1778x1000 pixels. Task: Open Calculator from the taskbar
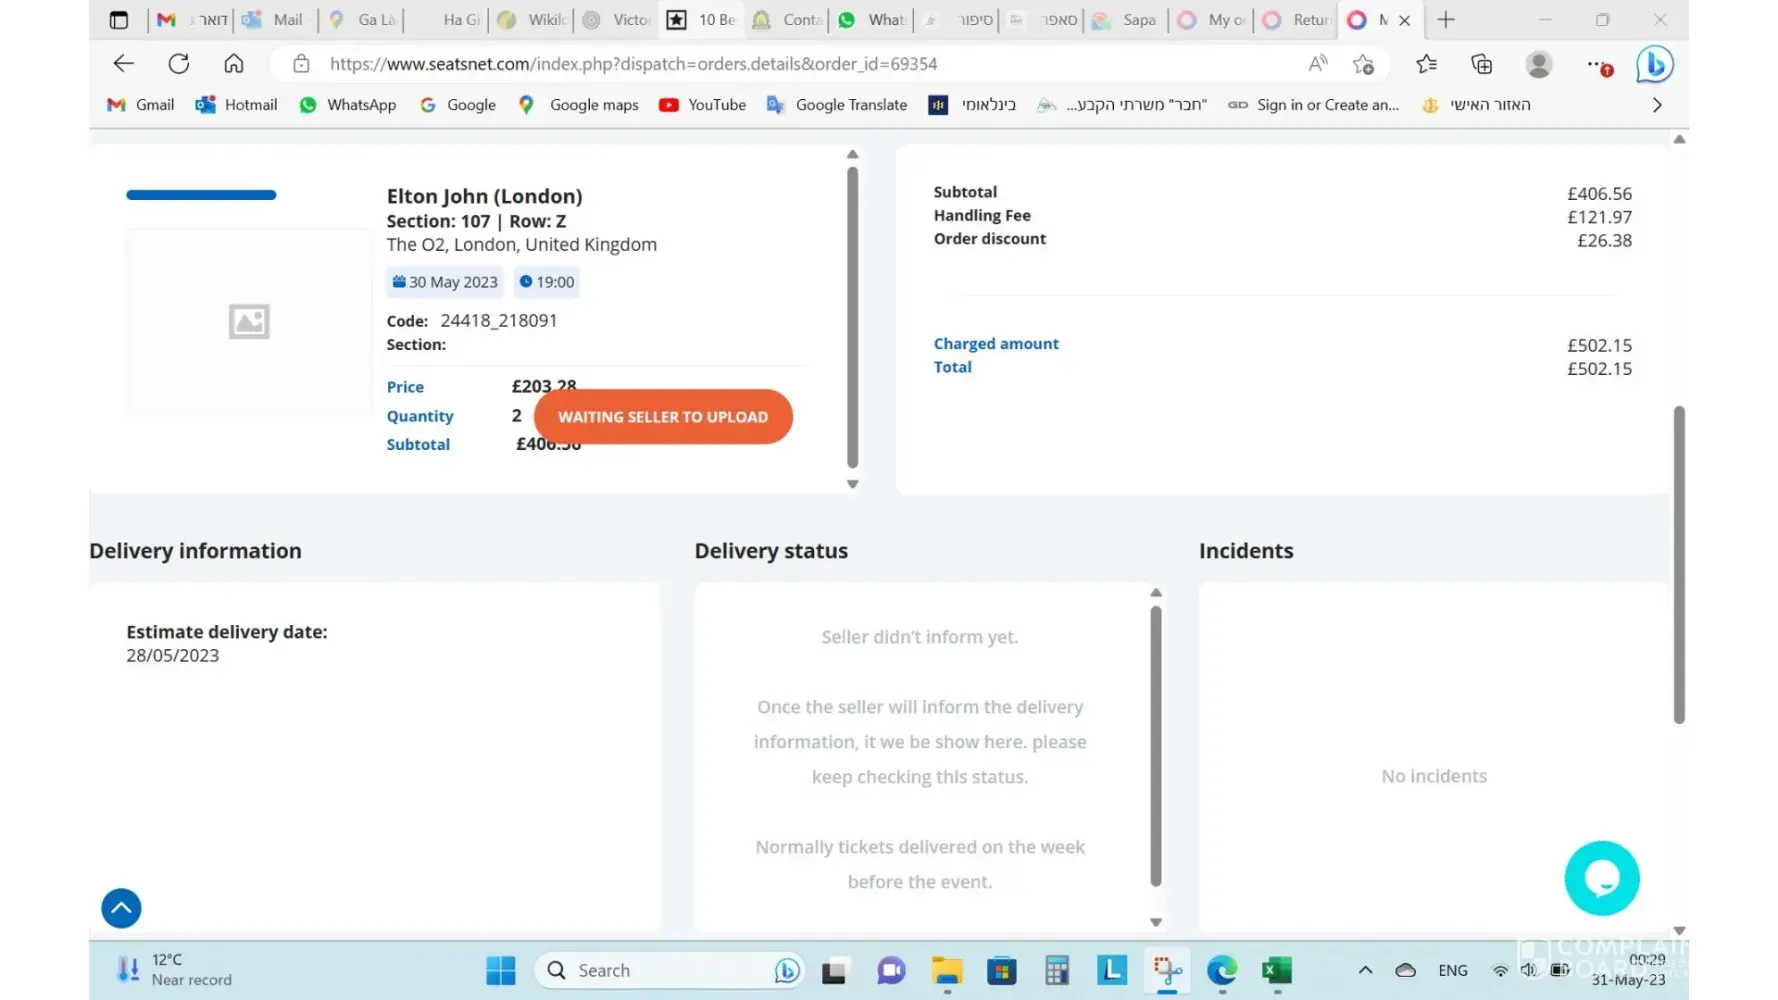pos(1057,970)
